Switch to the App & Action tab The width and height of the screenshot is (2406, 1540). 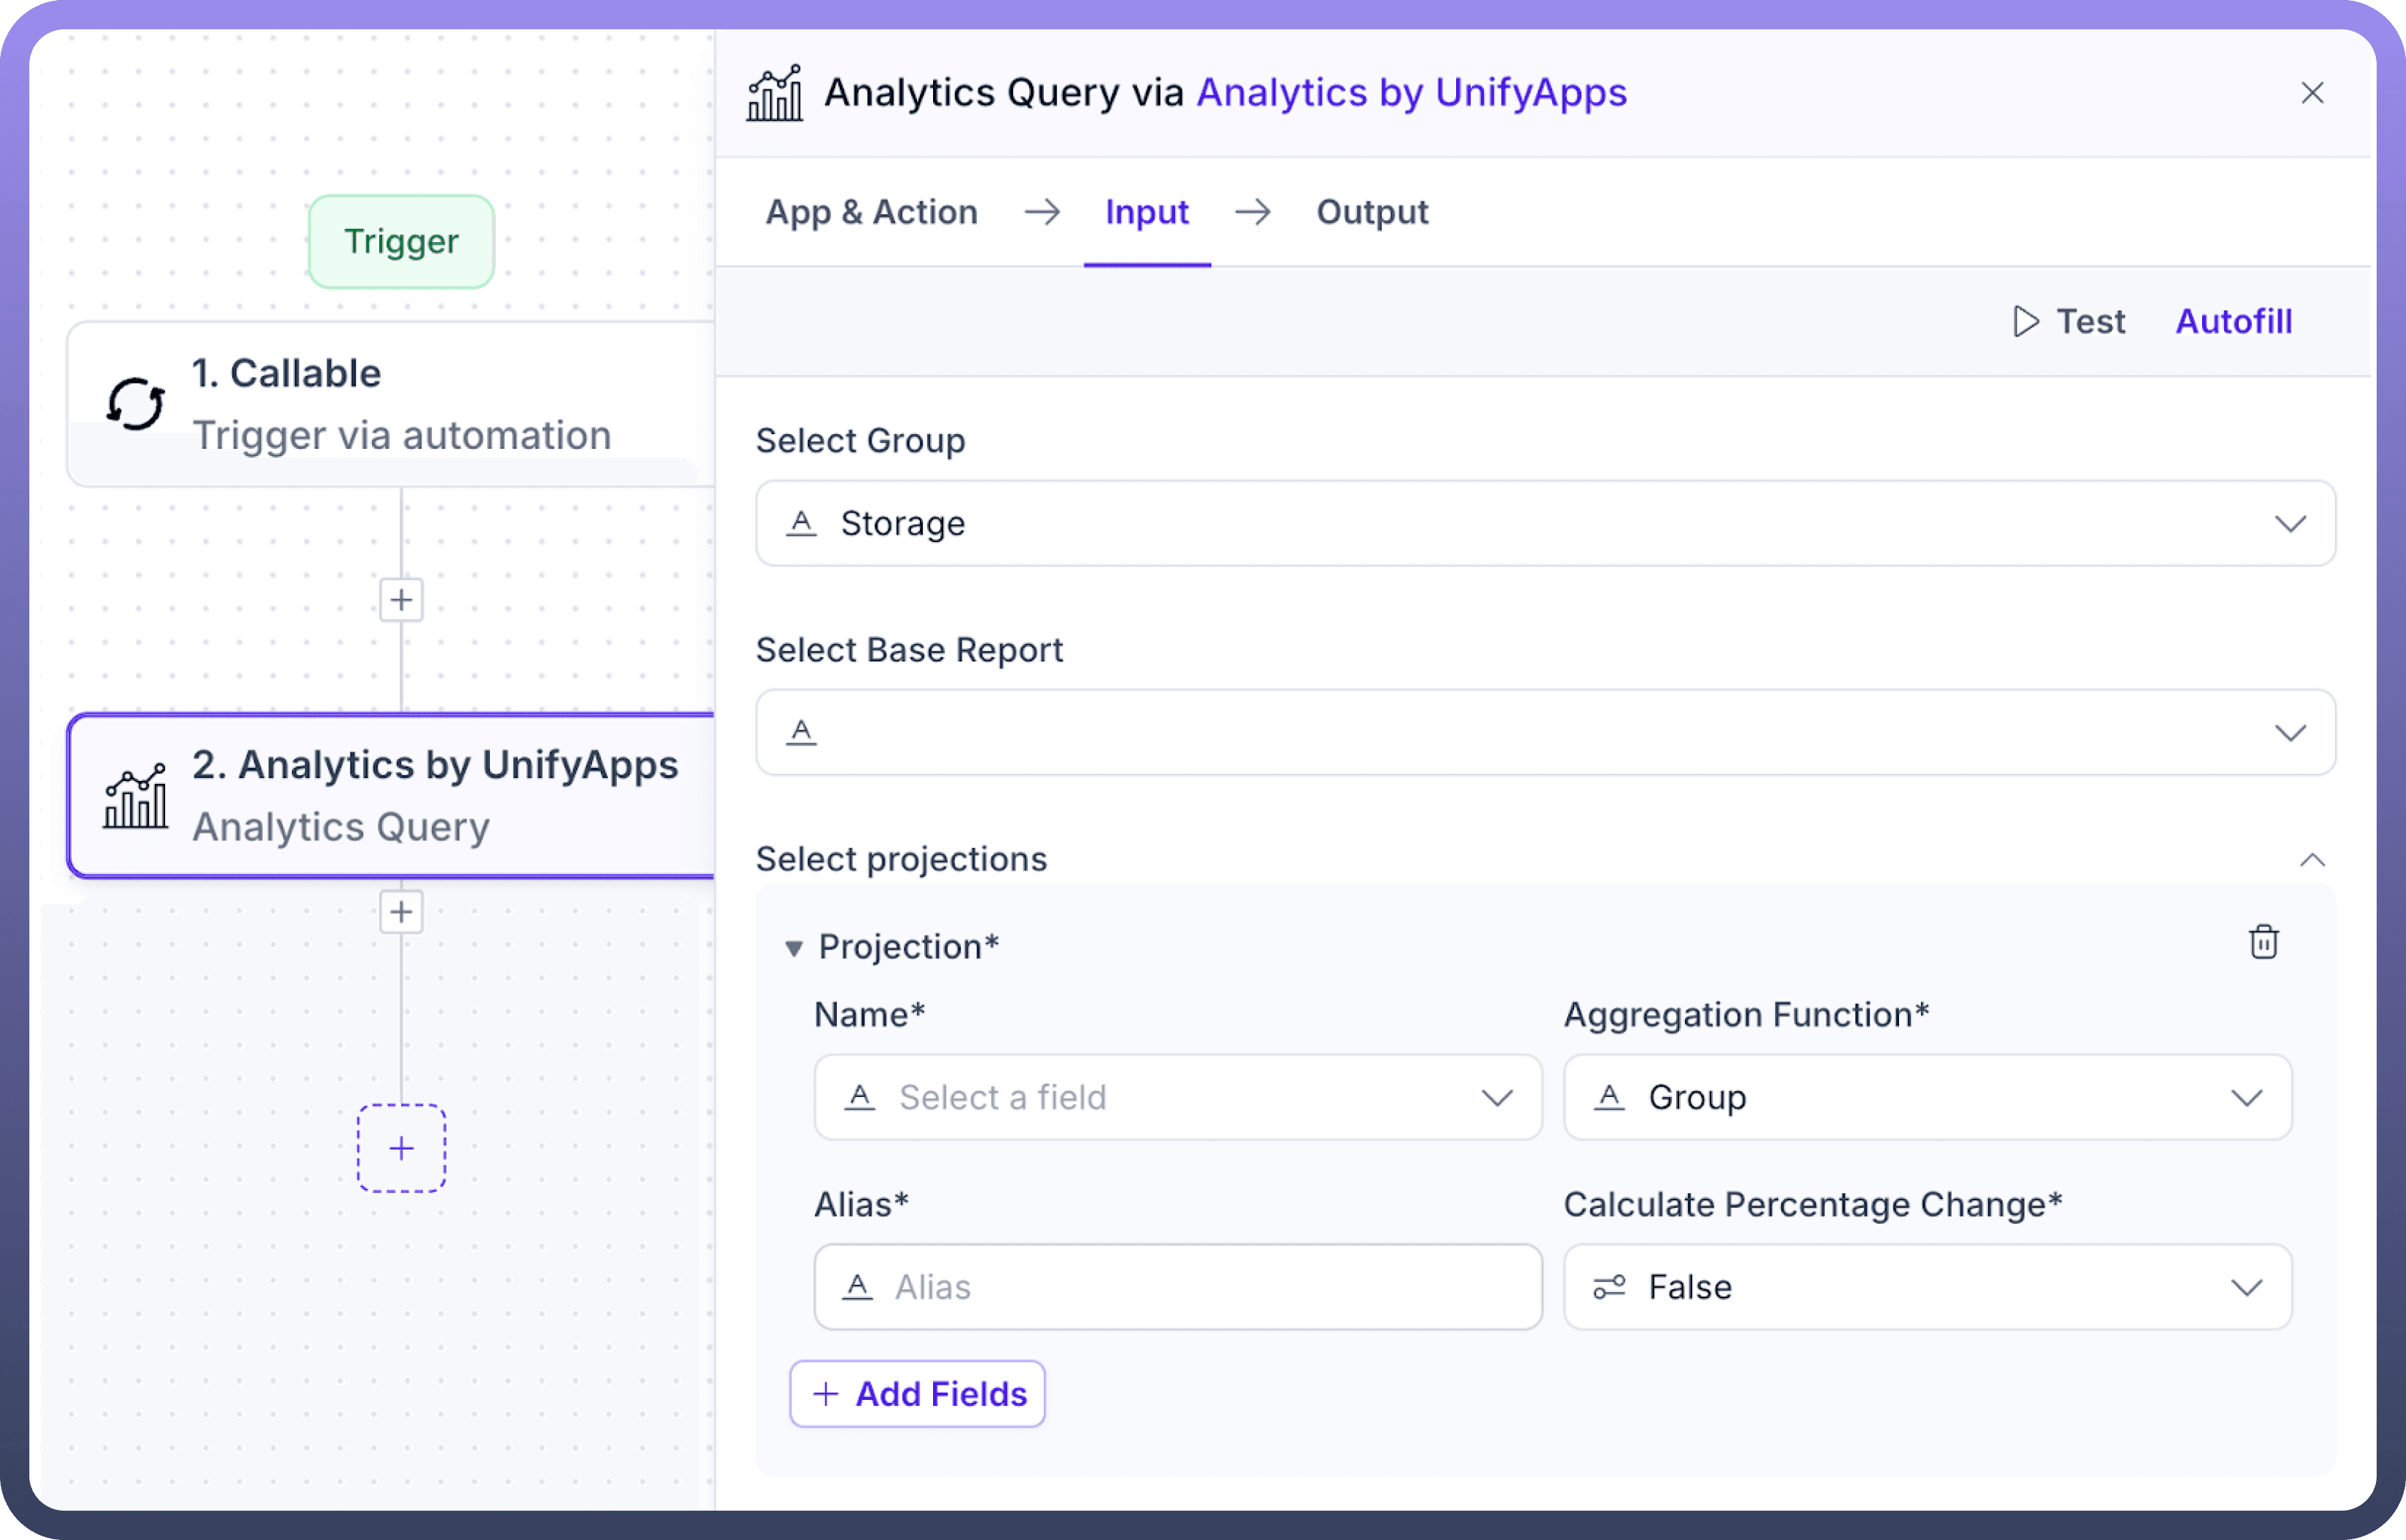871,212
